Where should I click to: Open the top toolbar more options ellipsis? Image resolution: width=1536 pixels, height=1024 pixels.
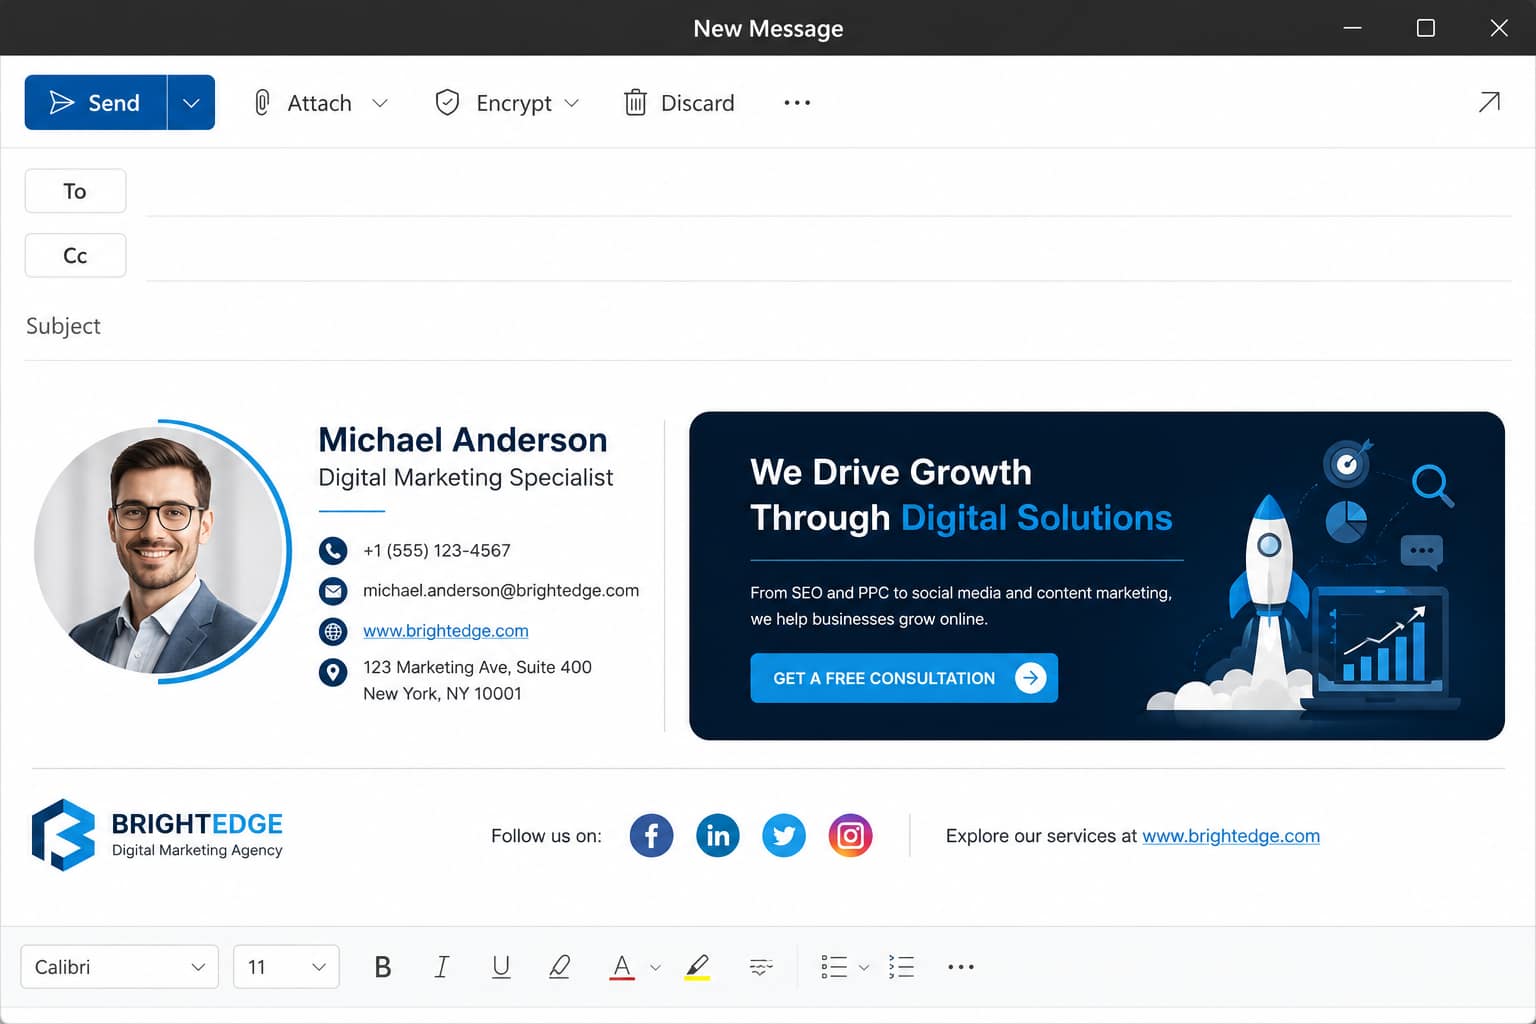(x=797, y=102)
